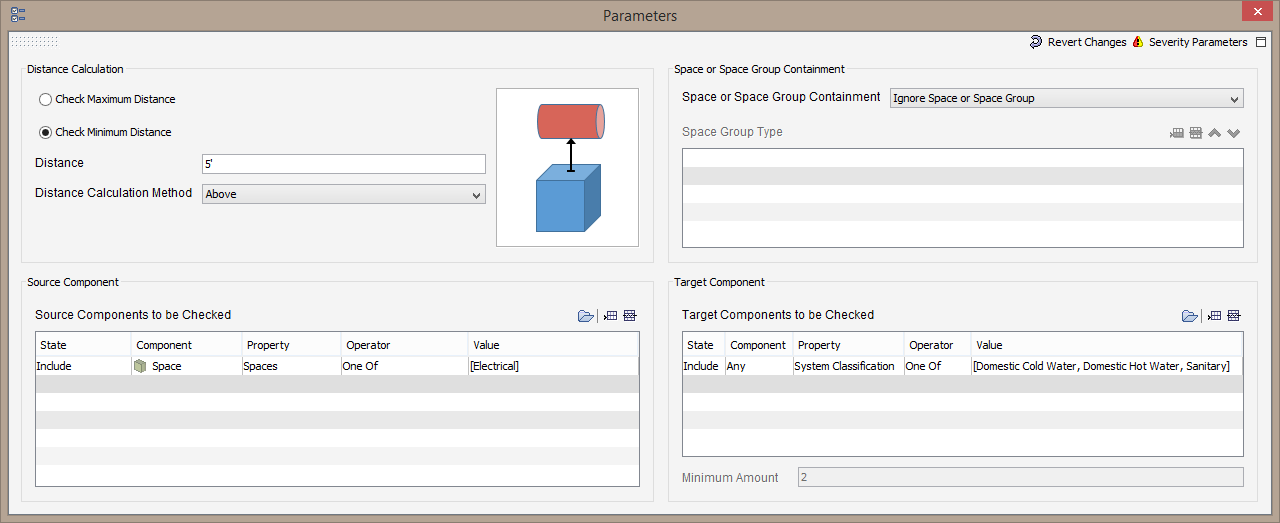Viewport: 1280px width, 523px height.
Task: Insert row icon for Source Components table
Action: [611, 316]
